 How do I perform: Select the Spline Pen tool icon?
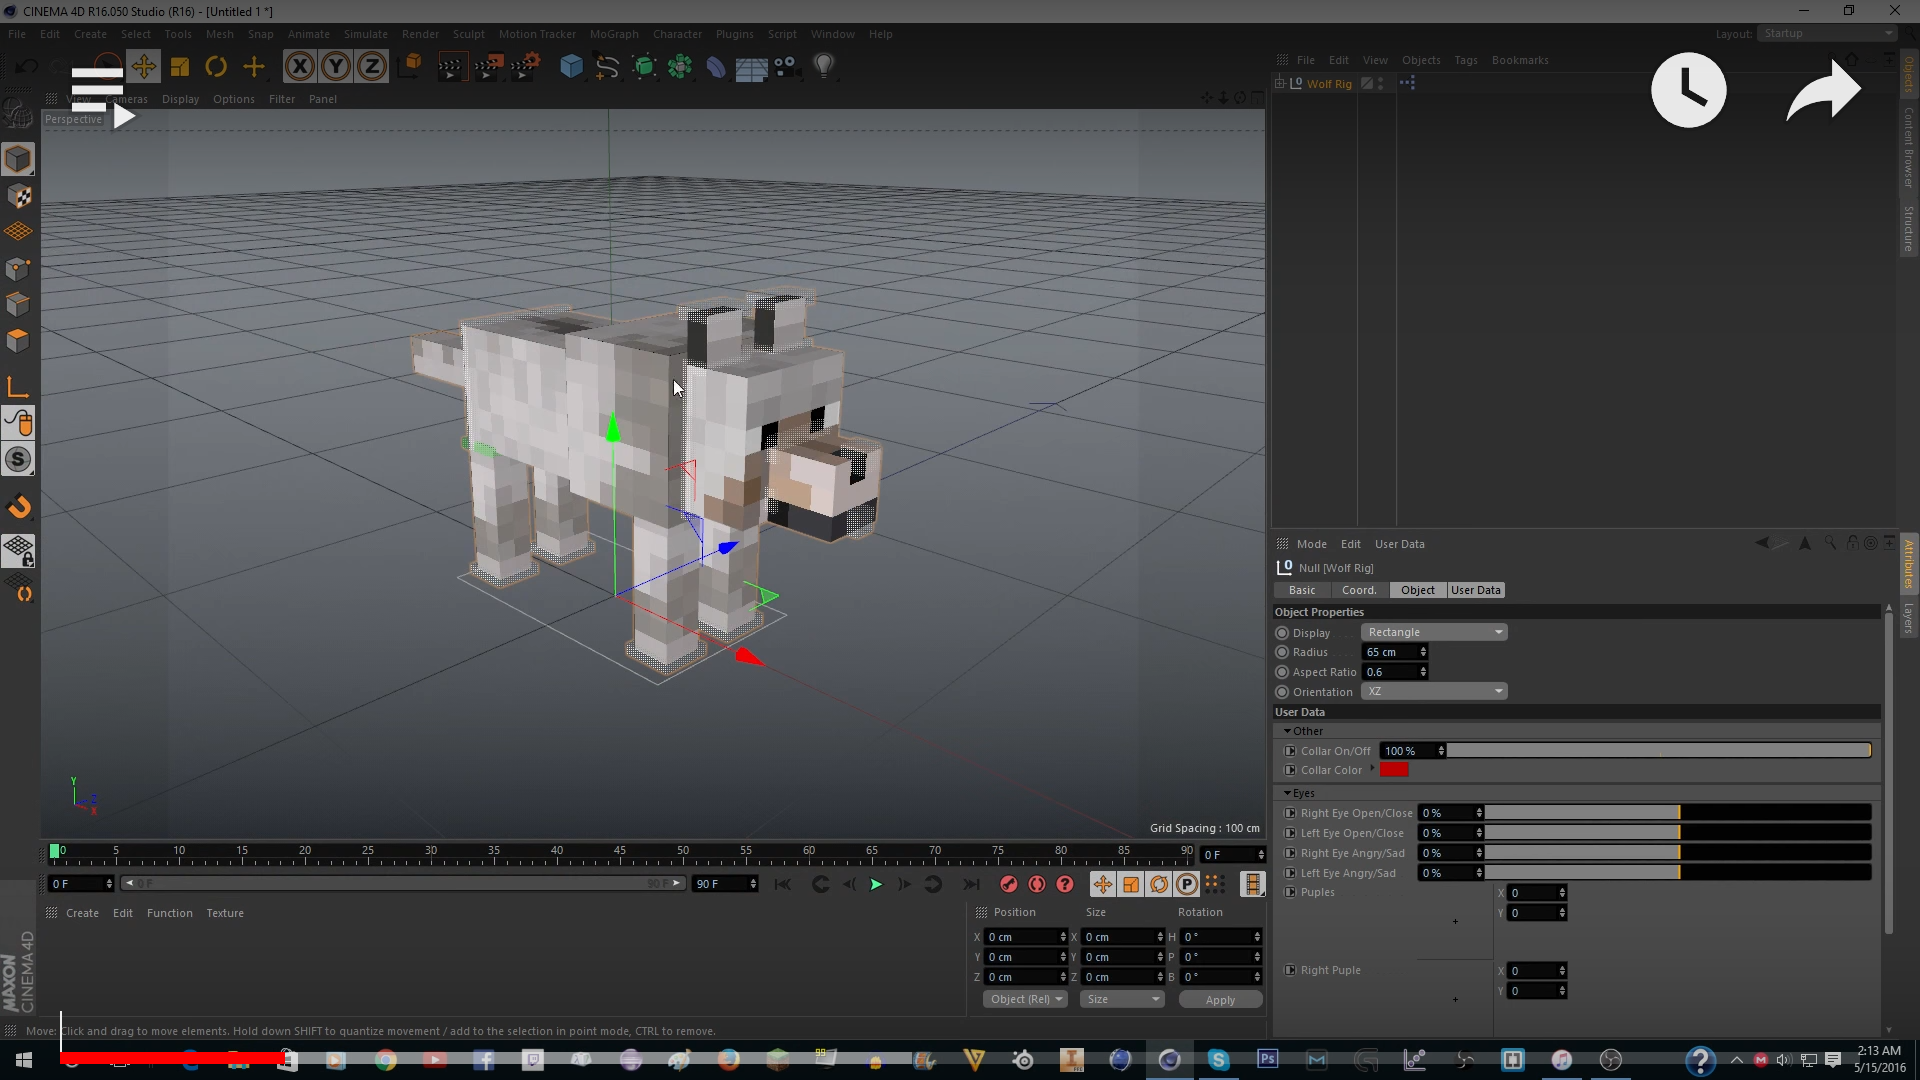pyautogui.click(x=607, y=67)
